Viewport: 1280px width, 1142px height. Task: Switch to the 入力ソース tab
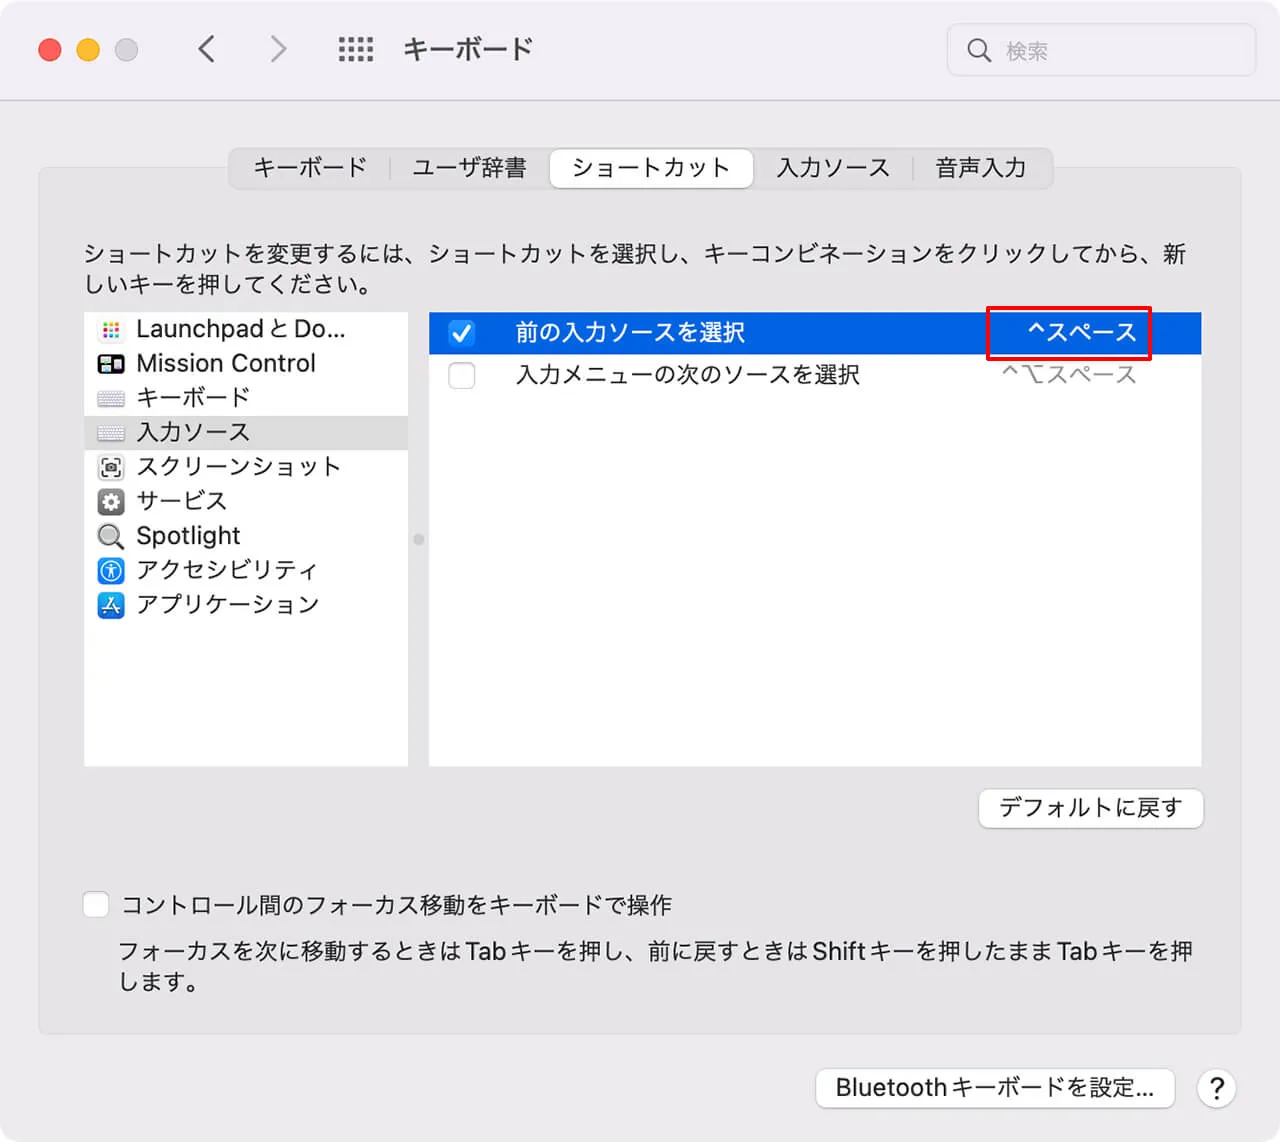(833, 168)
